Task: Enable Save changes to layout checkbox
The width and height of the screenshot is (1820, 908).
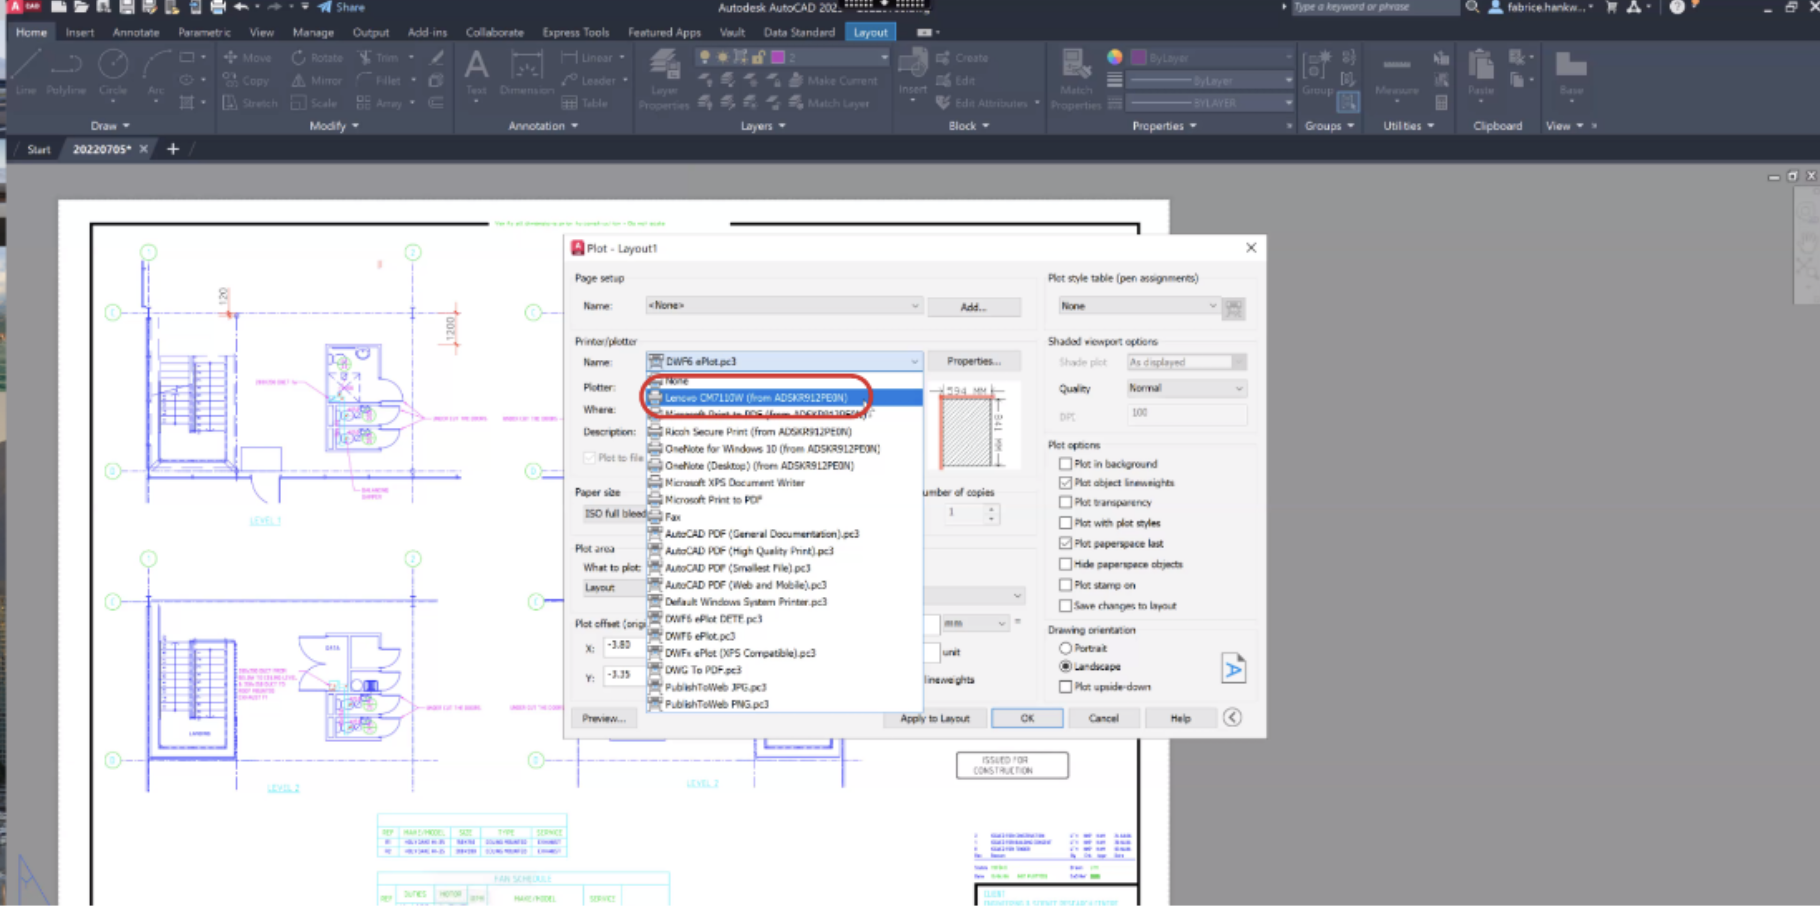Action: (1065, 606)
